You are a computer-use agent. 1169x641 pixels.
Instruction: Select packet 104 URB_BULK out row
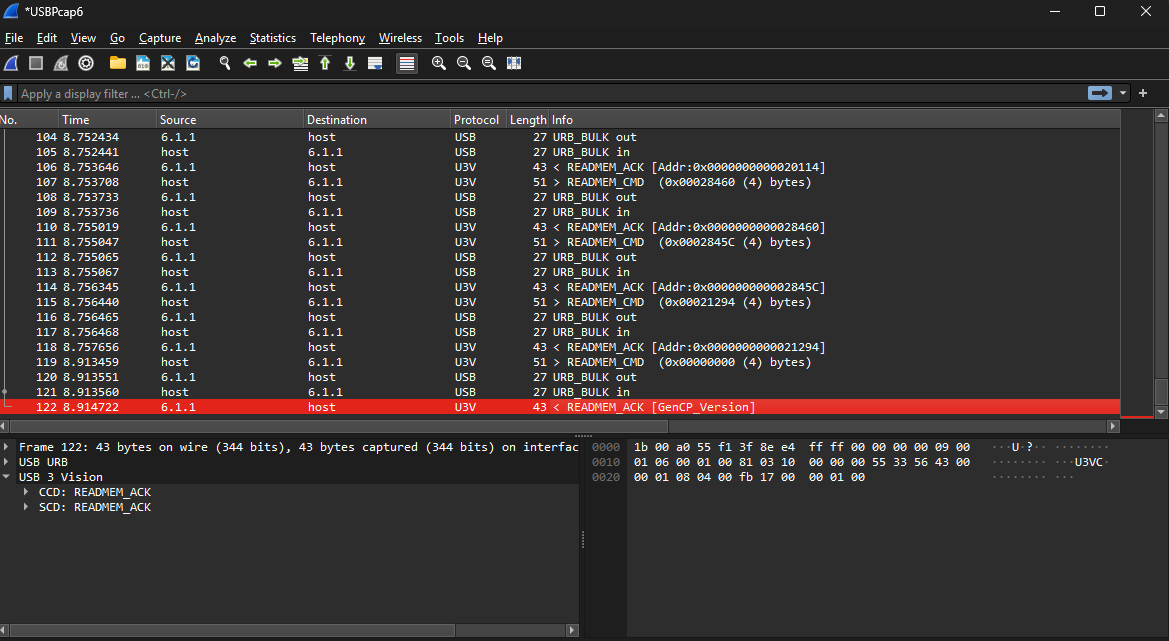pos(560,137)
